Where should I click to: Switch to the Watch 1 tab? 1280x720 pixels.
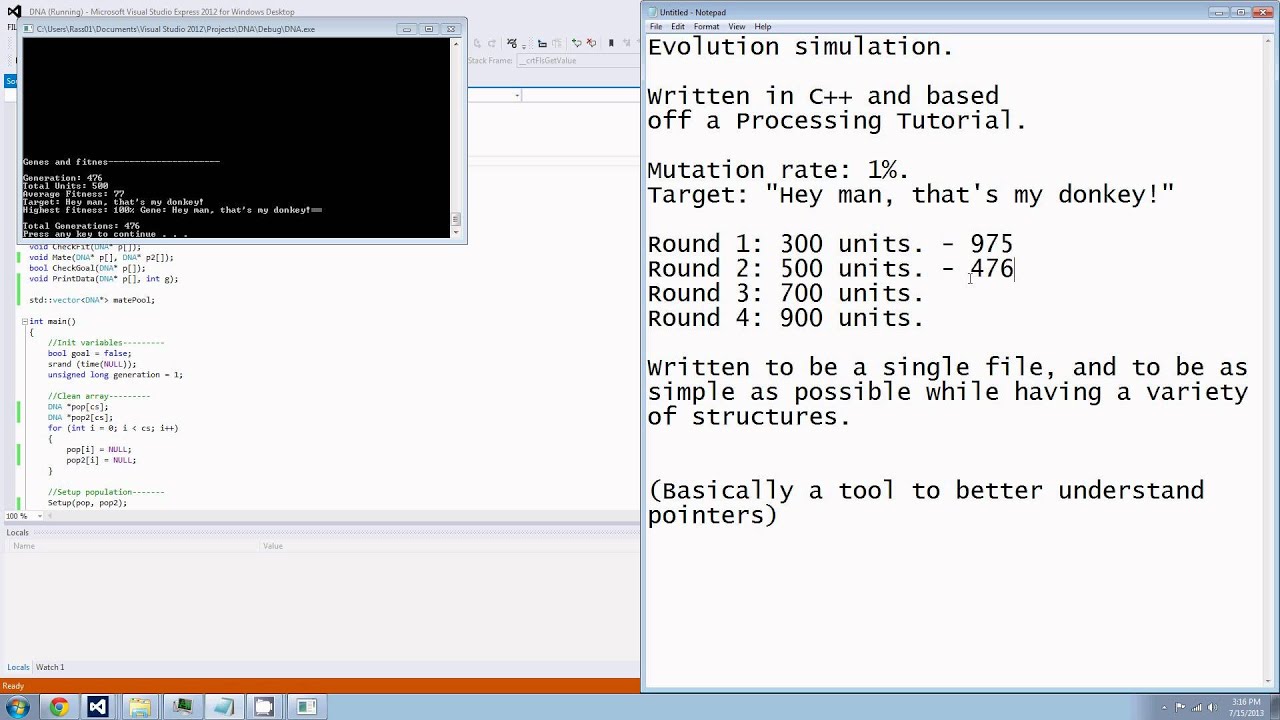coord(50,667)
